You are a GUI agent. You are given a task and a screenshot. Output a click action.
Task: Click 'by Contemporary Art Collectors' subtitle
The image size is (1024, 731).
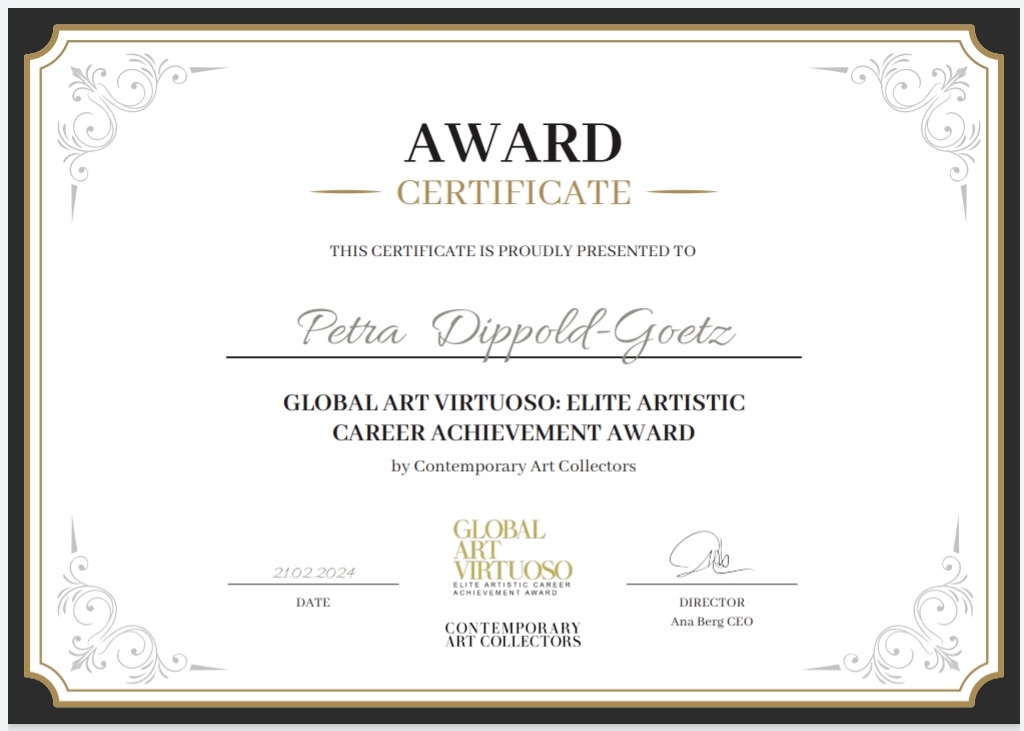pos(513,466)
